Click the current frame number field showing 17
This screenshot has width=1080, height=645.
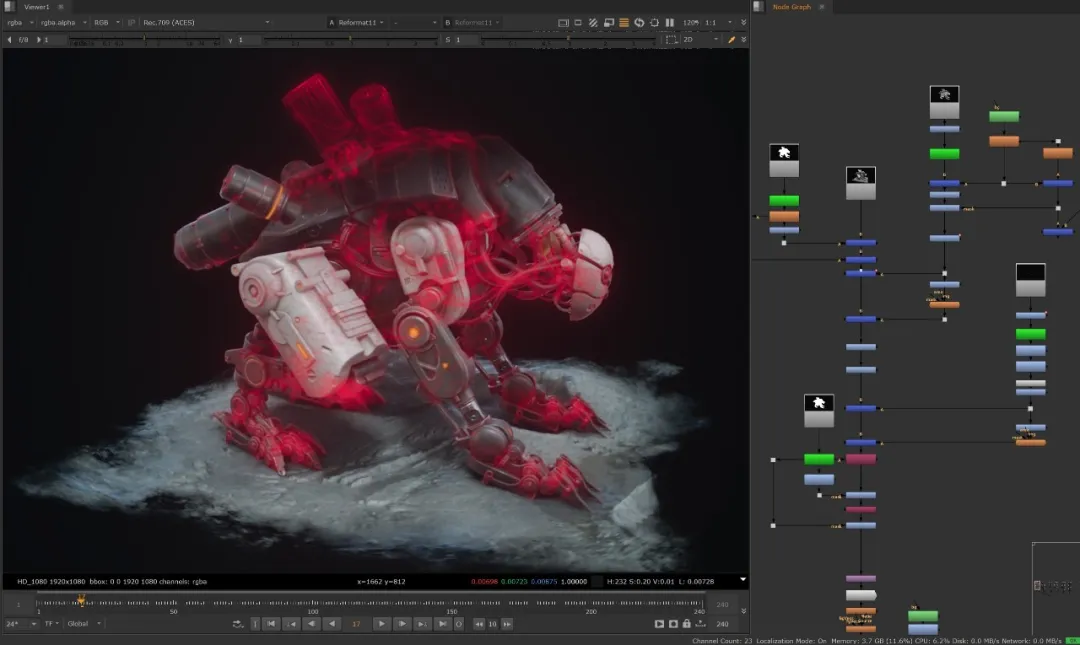[356, 624]
